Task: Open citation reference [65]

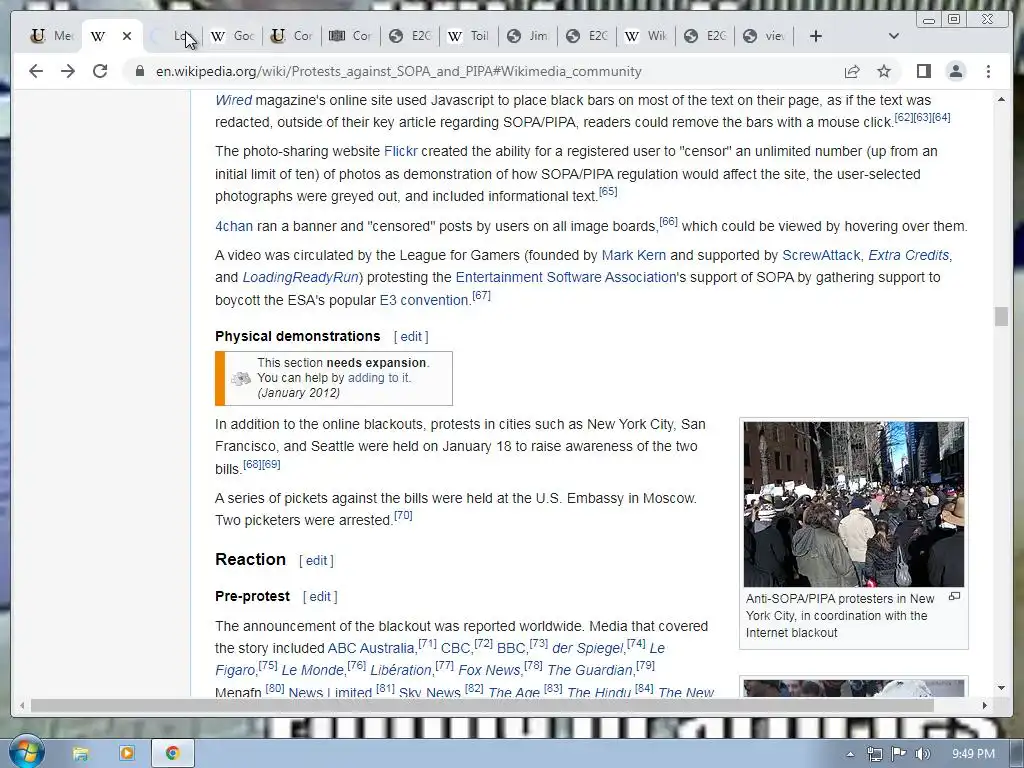Action: 608,191
